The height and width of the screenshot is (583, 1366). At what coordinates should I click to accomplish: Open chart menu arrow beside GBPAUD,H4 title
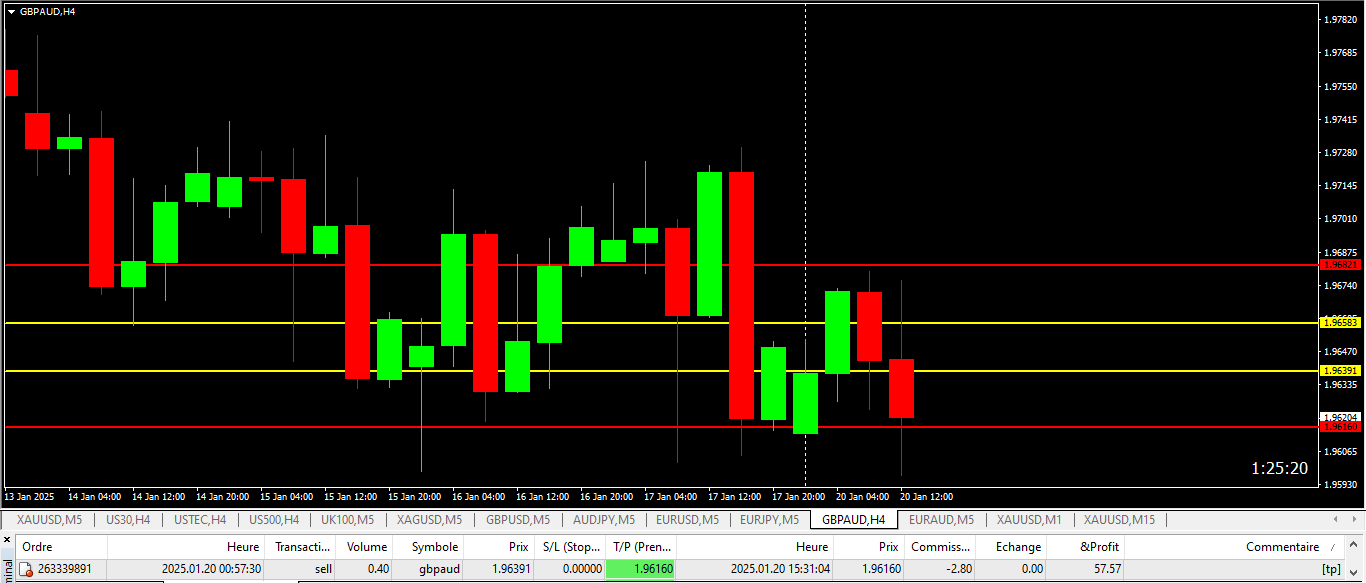11,11
